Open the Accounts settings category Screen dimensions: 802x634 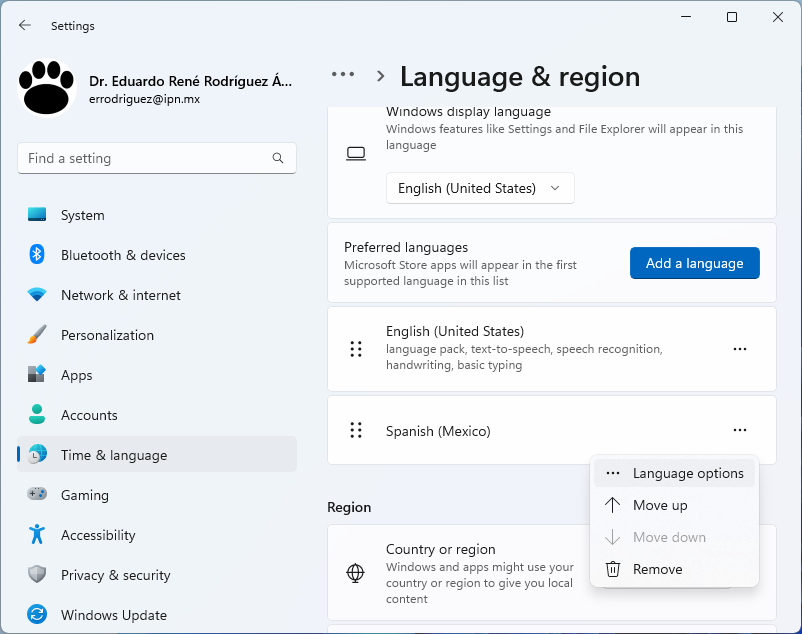coord(89,415)
